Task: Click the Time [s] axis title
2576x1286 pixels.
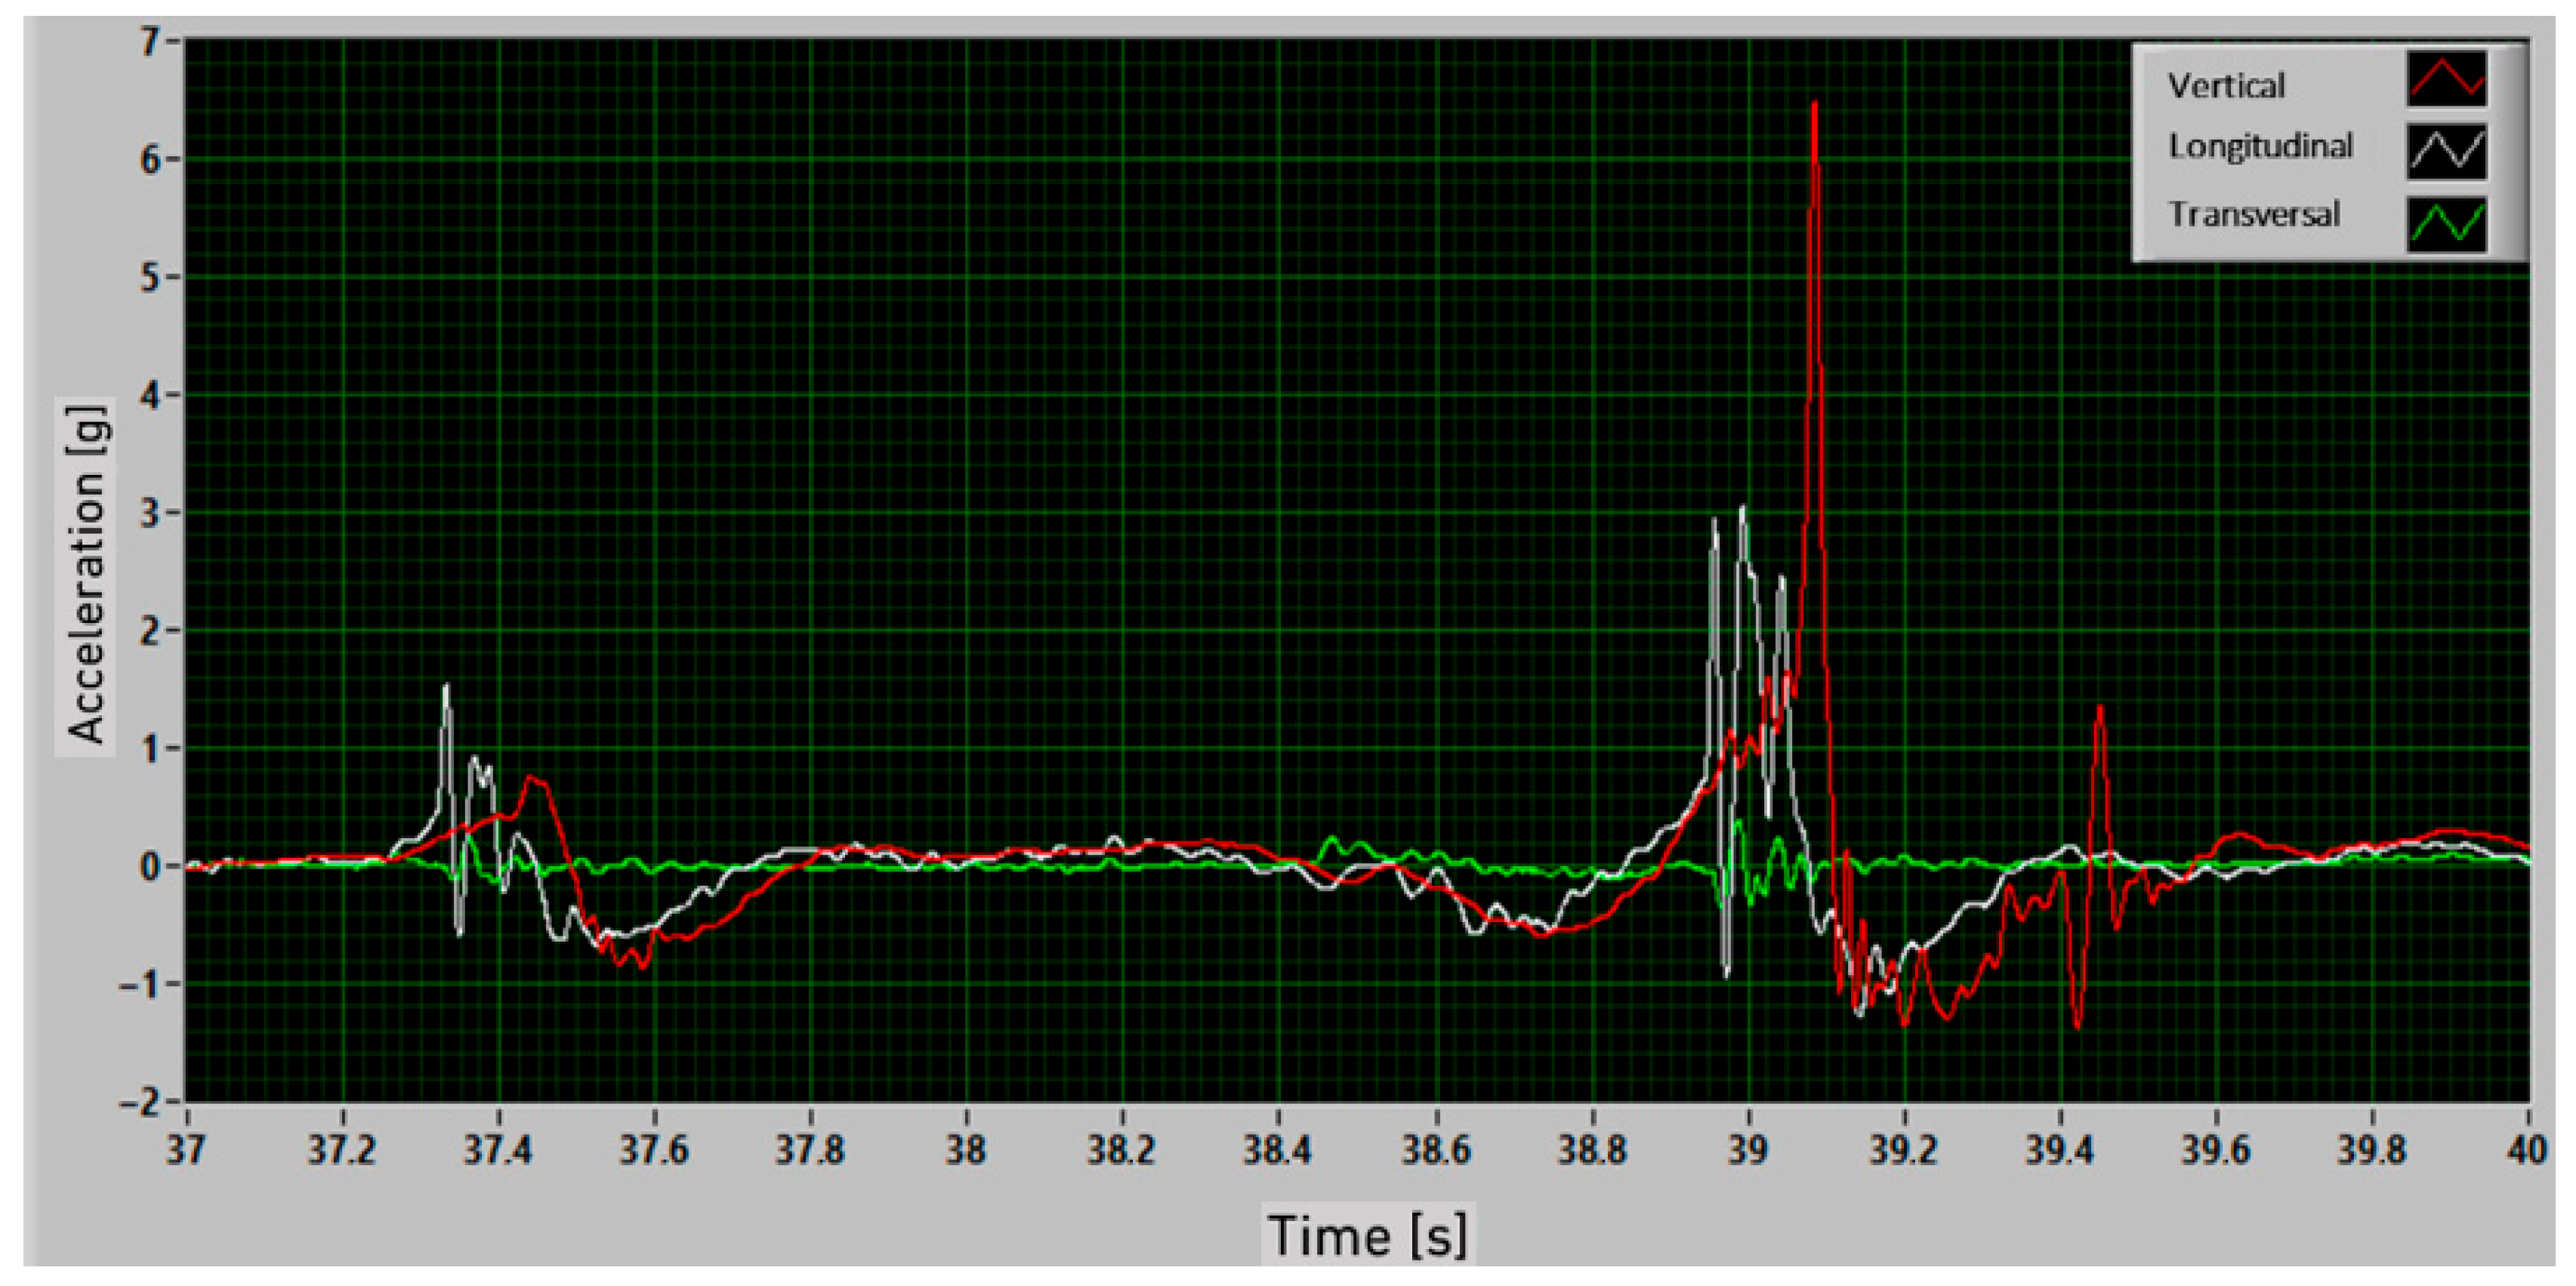Action: pyautogui.click(x=1367, y=1235)
